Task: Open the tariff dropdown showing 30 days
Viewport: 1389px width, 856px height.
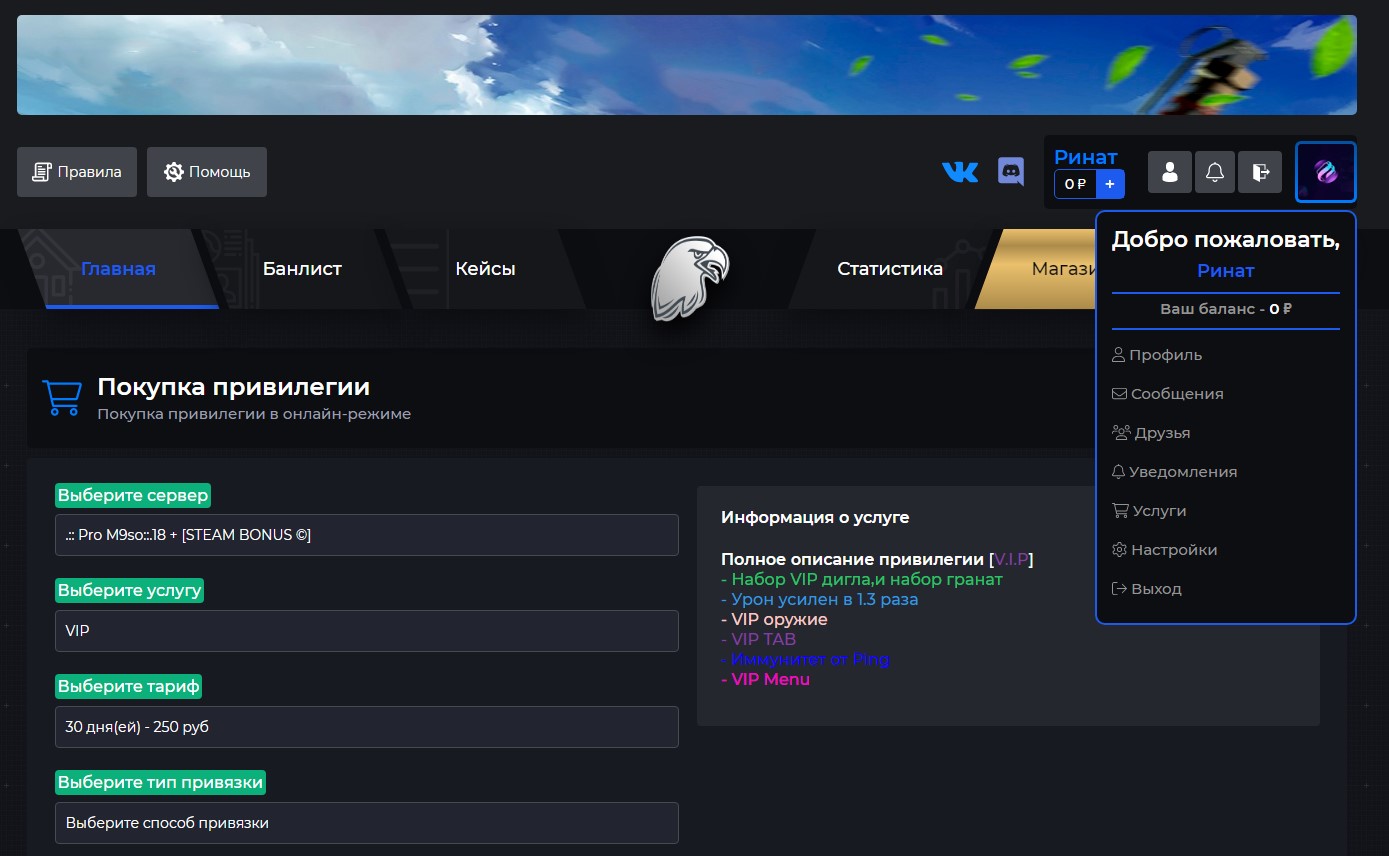Action: pyautogui.click(x=366, y=727)
